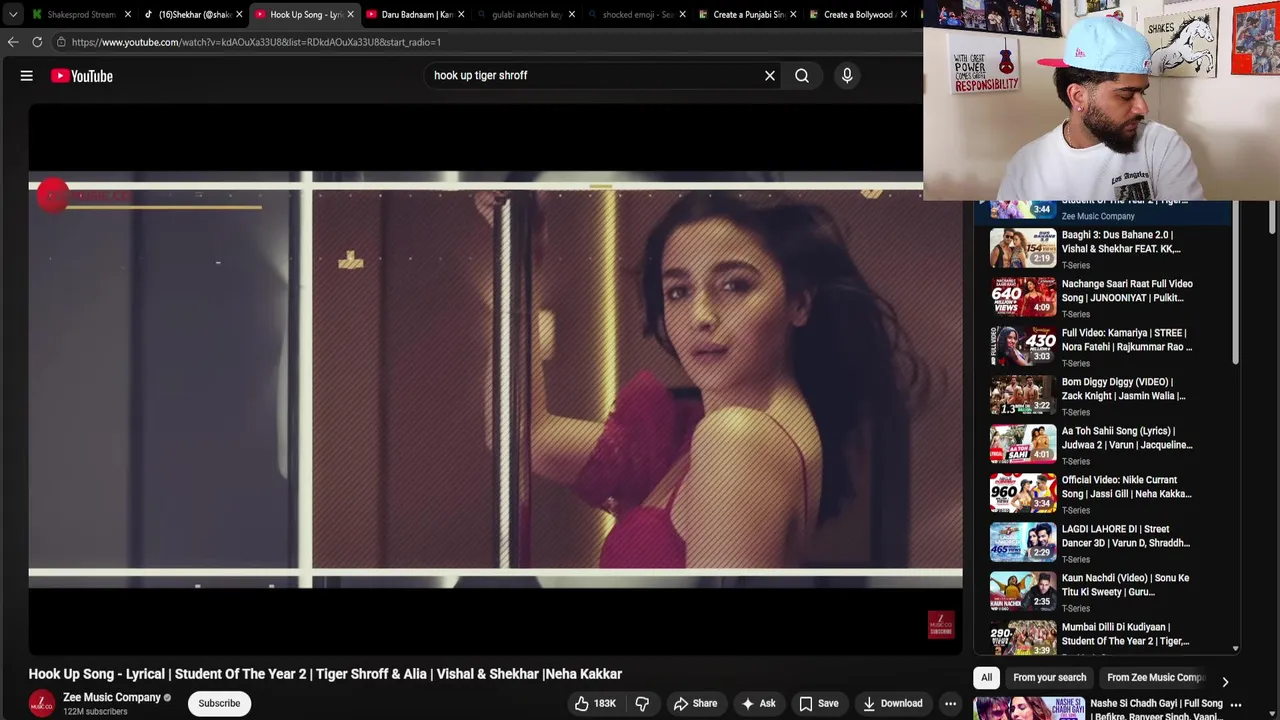Download the Hook Up Song video
Image resolution: width=1280 pixels, height=720 pixels.
pos(892,703)
